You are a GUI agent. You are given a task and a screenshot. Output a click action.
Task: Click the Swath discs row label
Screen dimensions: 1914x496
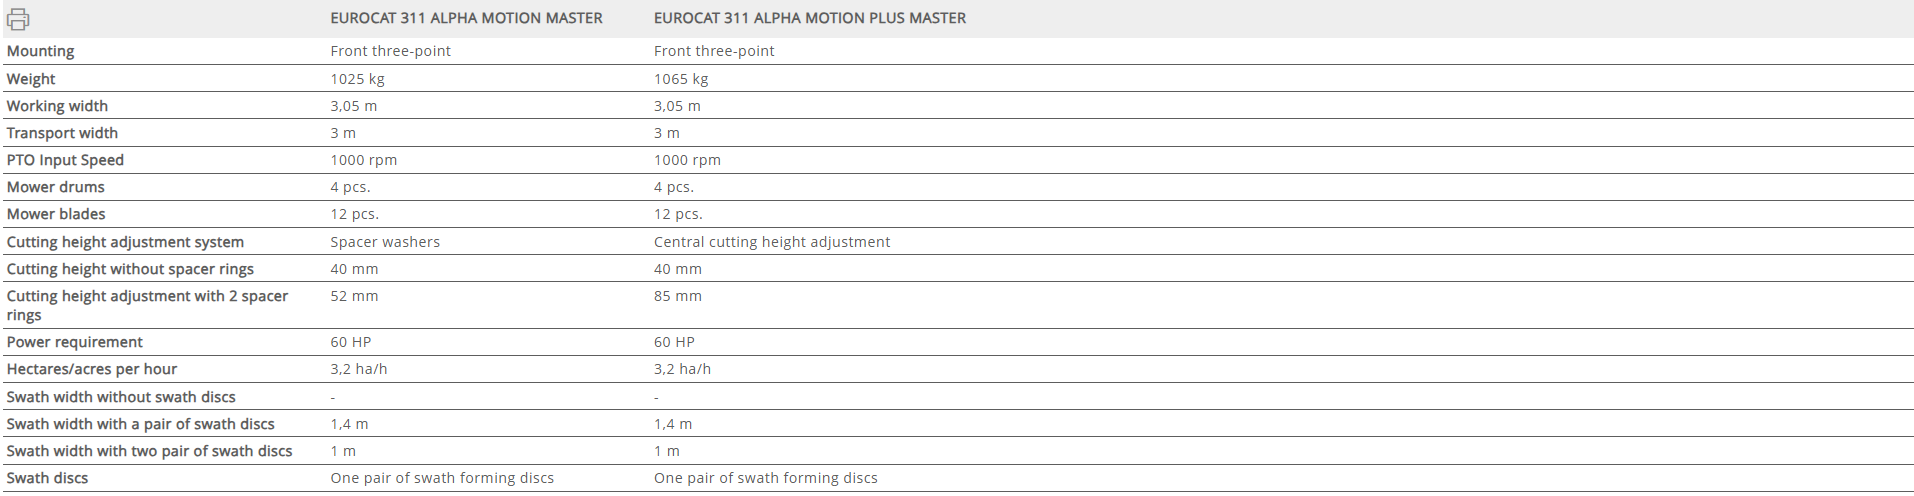click(47, 478)
